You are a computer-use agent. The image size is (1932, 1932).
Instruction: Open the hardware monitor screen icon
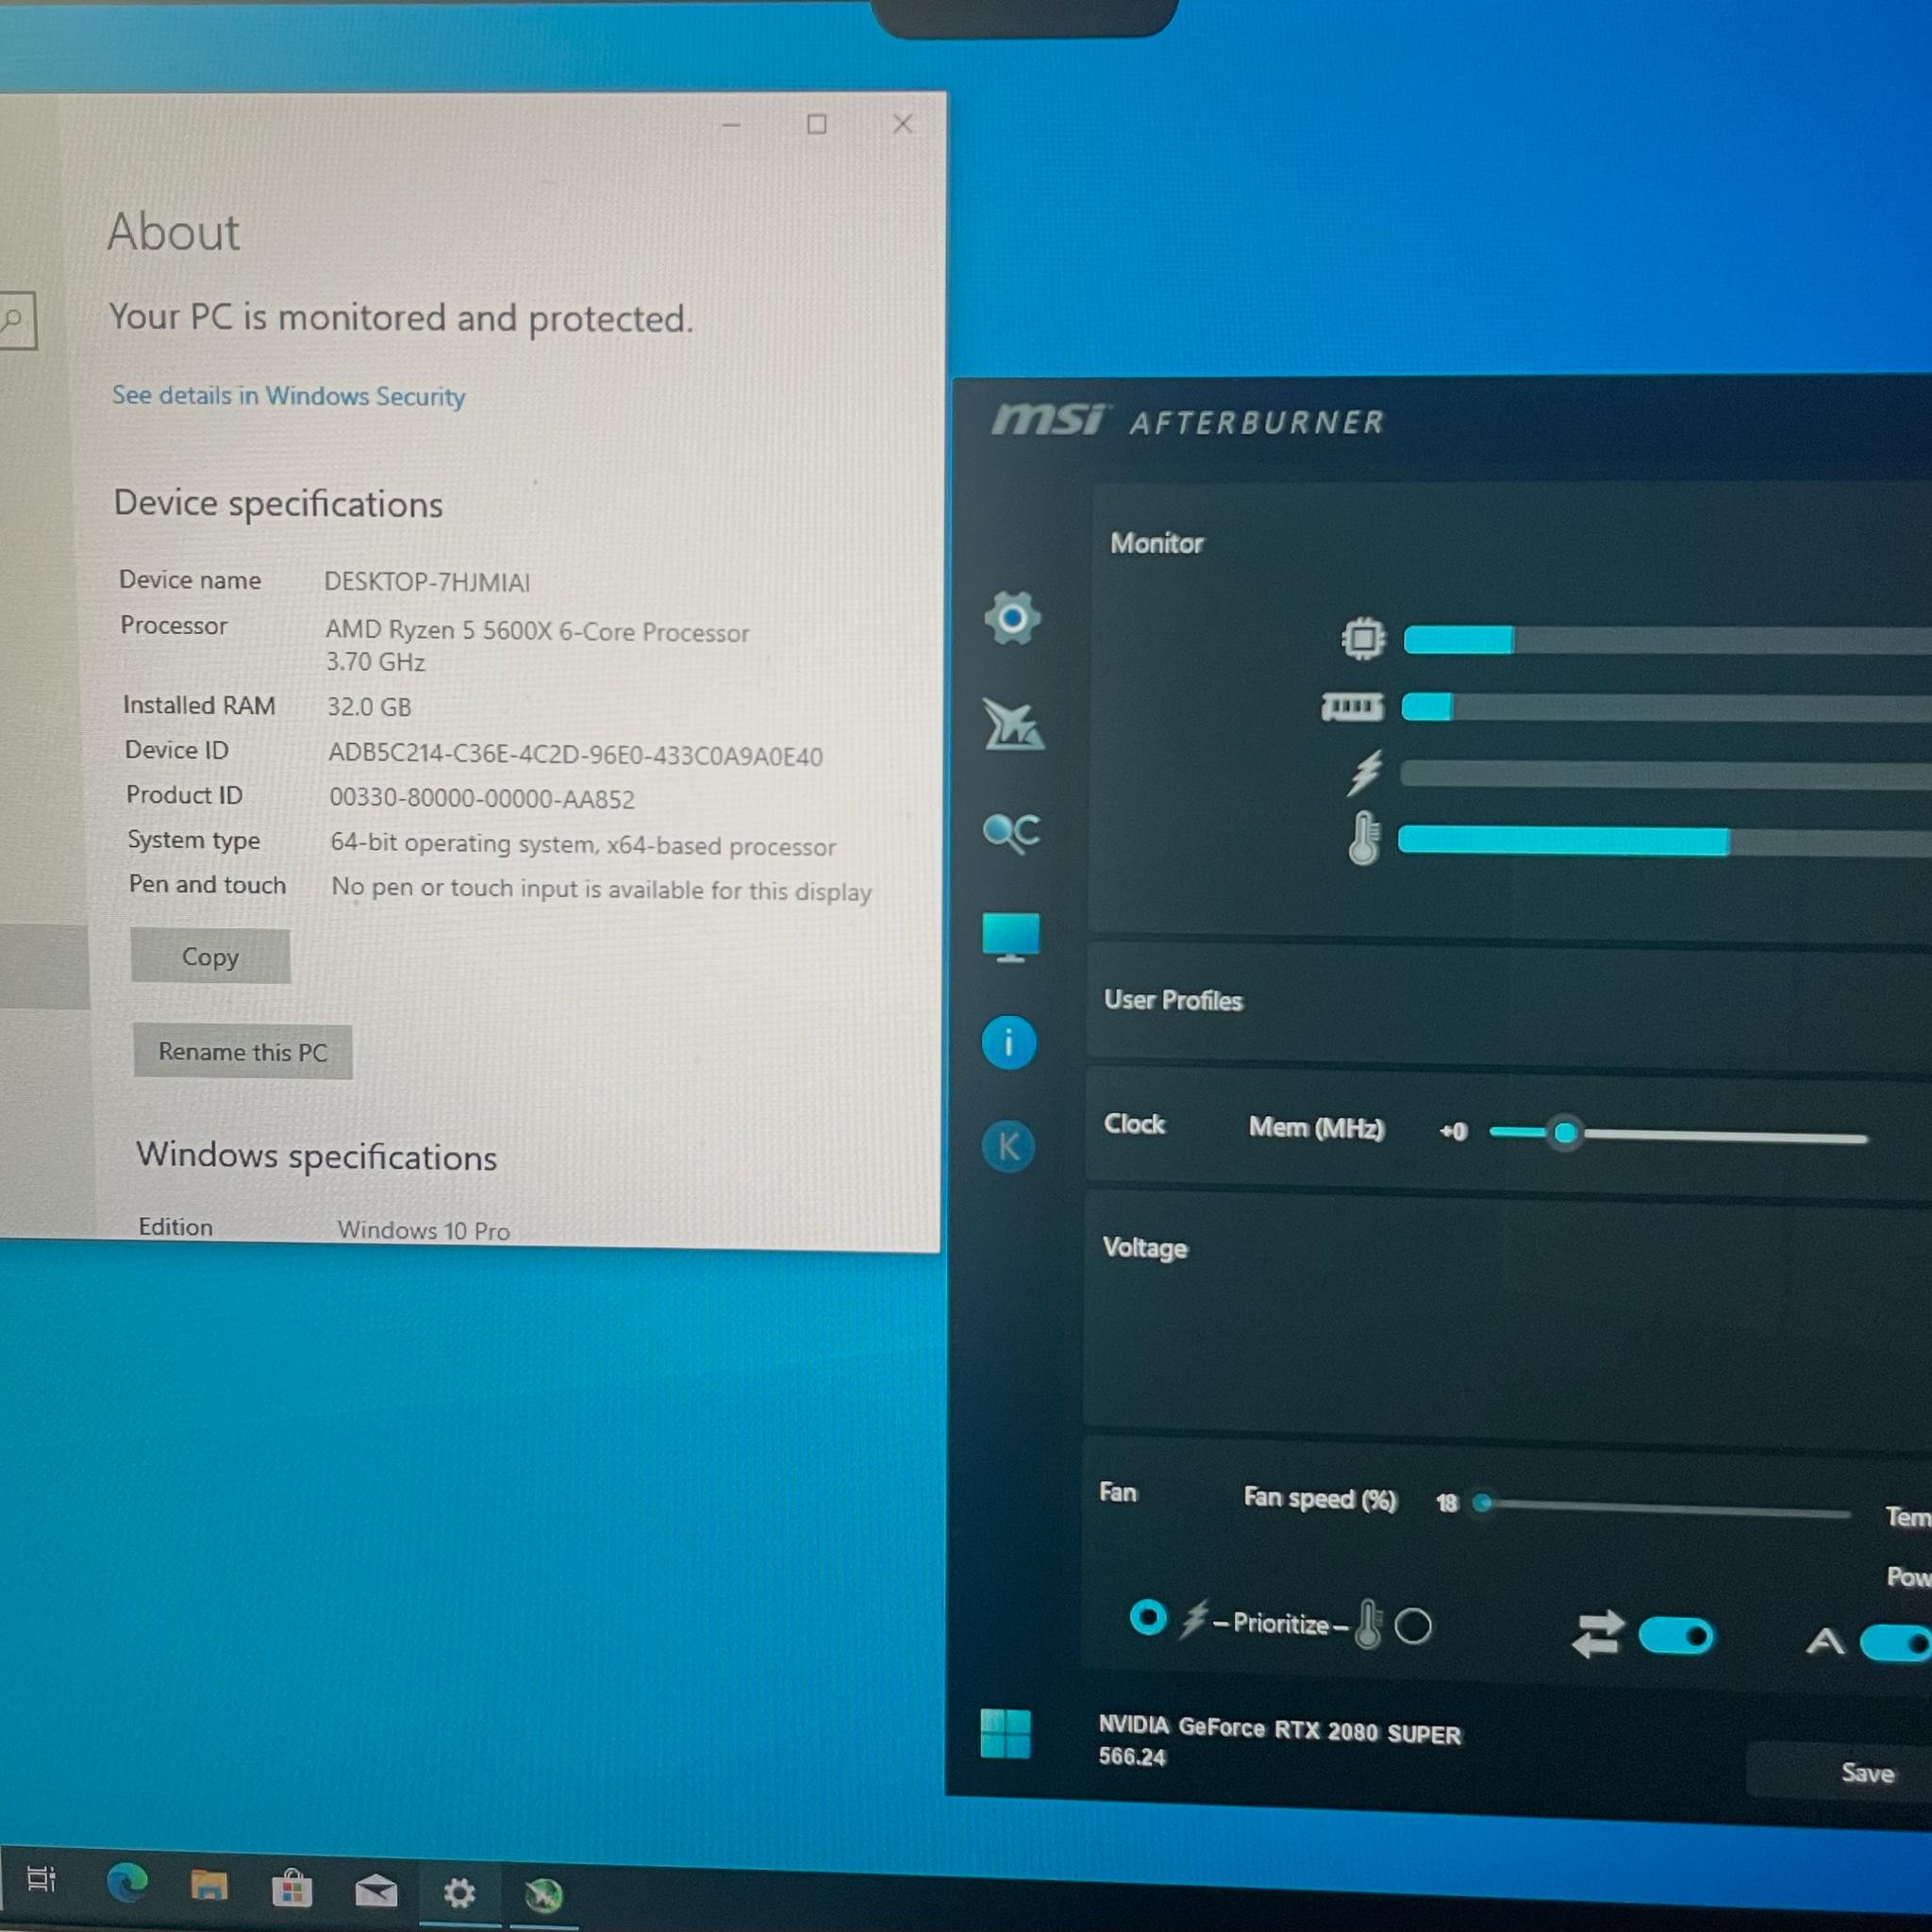[x=1011, y=937]
